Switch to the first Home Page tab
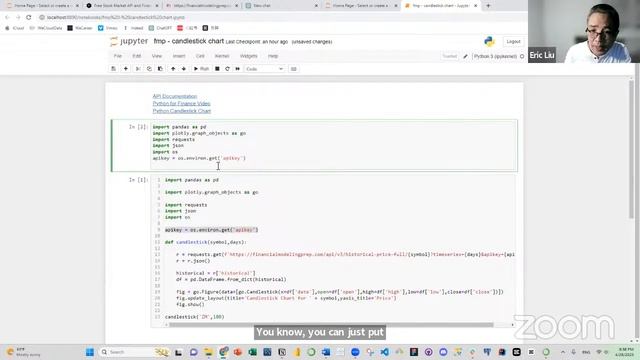The height and width of the screenshot is (360, 640). click(x=42, y=6)
